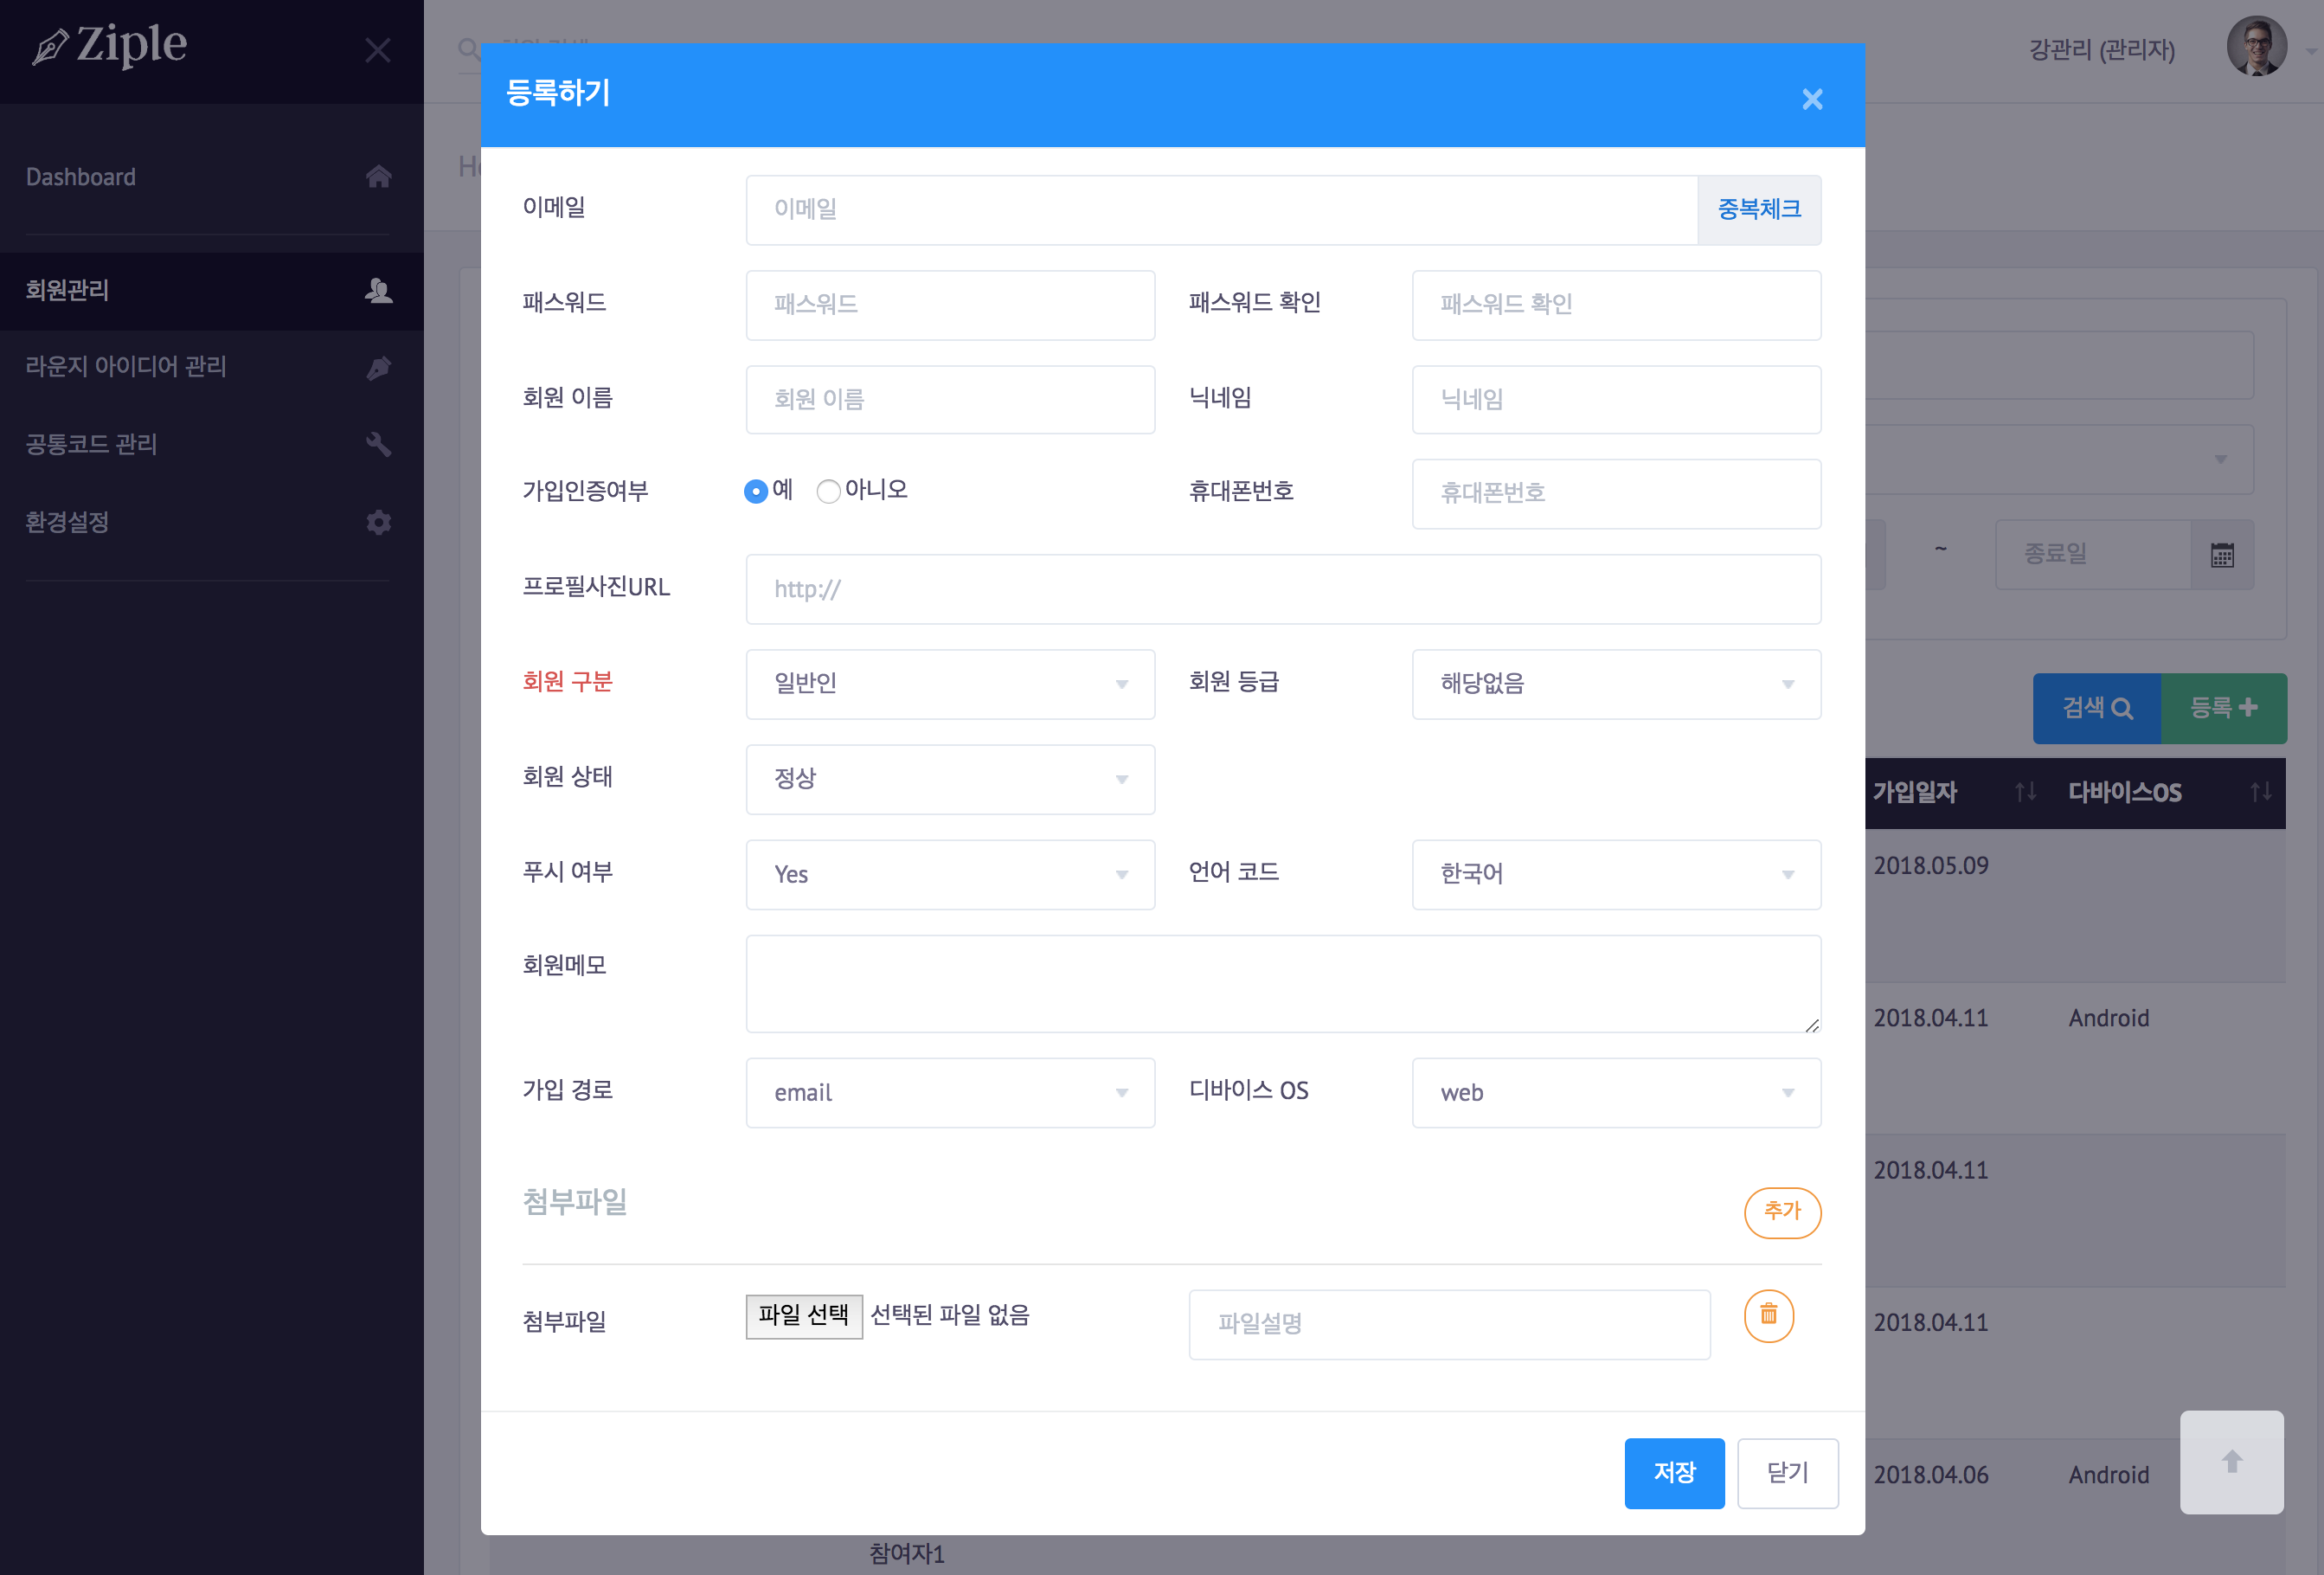Sort by 디바이스OS column arrows
2324x1575 pixels.
[2261, 792]
